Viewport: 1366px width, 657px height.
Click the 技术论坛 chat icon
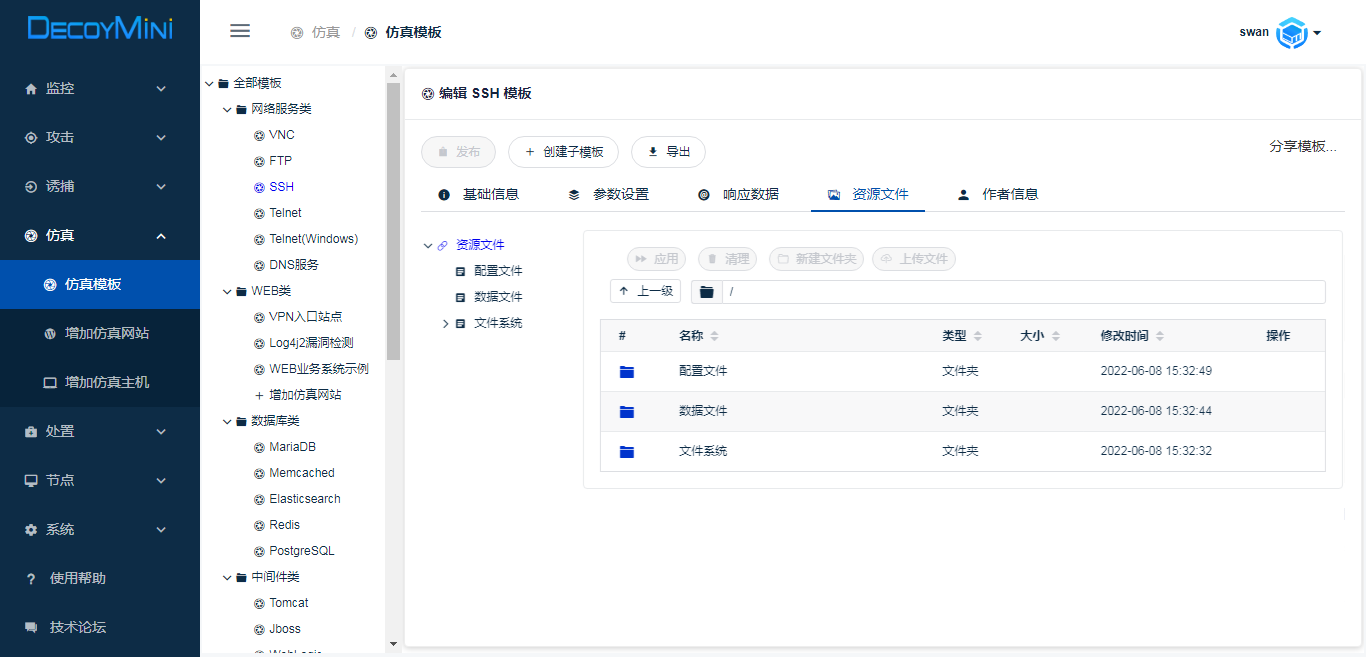pyautogui.click(x=31, y=628)
